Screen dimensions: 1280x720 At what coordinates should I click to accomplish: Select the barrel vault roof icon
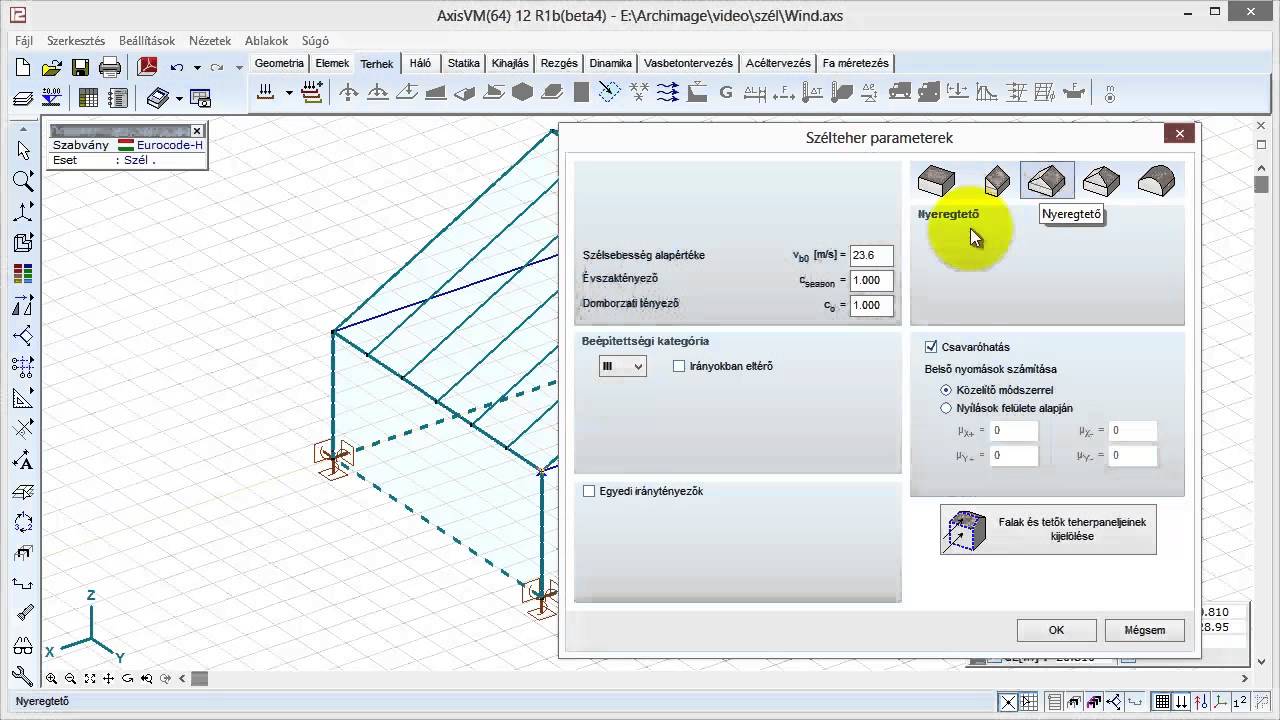1156,181
